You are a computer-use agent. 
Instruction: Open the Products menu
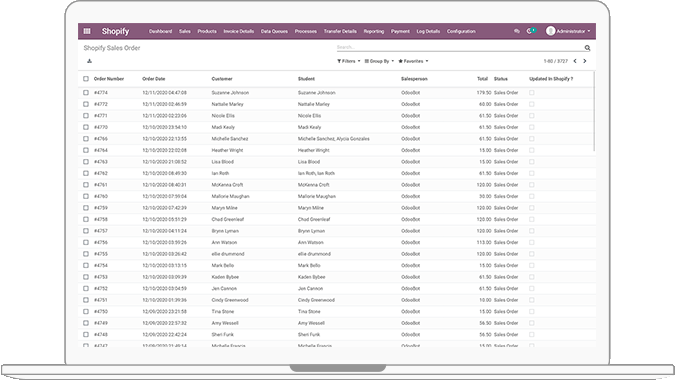pyautogui.click(x=207, y=31)
